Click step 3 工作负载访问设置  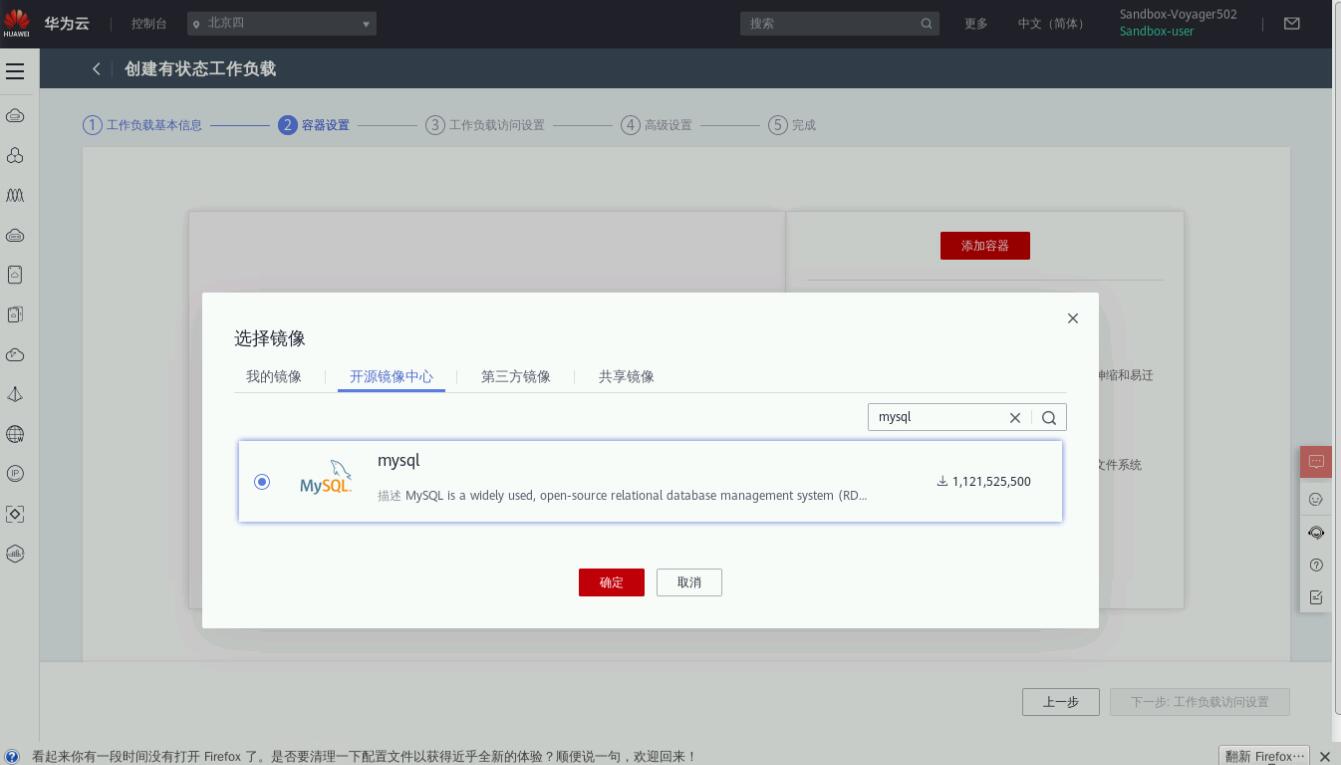485,125
